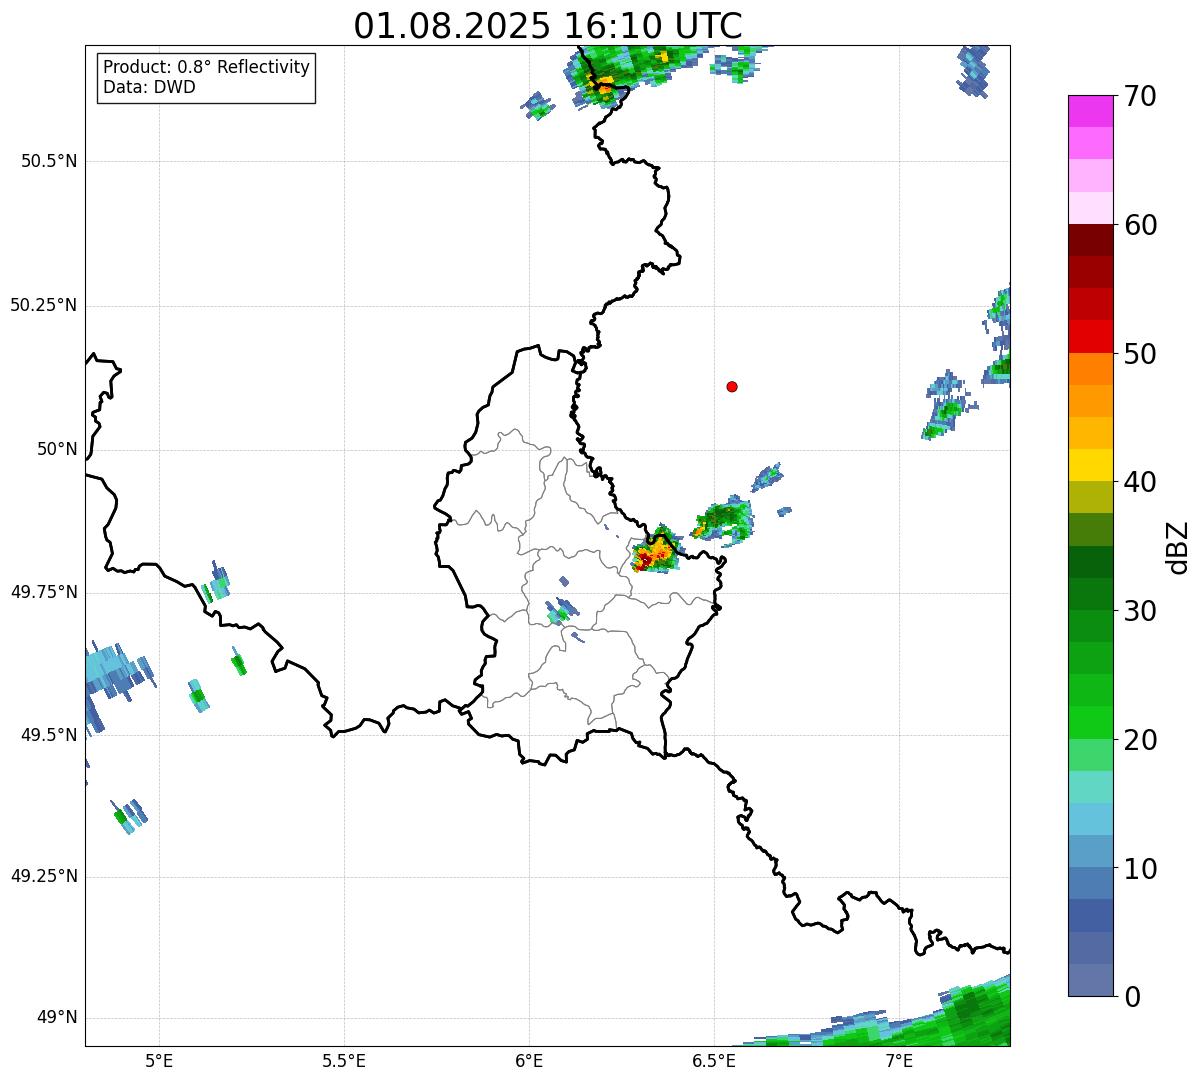Click the 49.75°N latitude label

pos(44,592)
